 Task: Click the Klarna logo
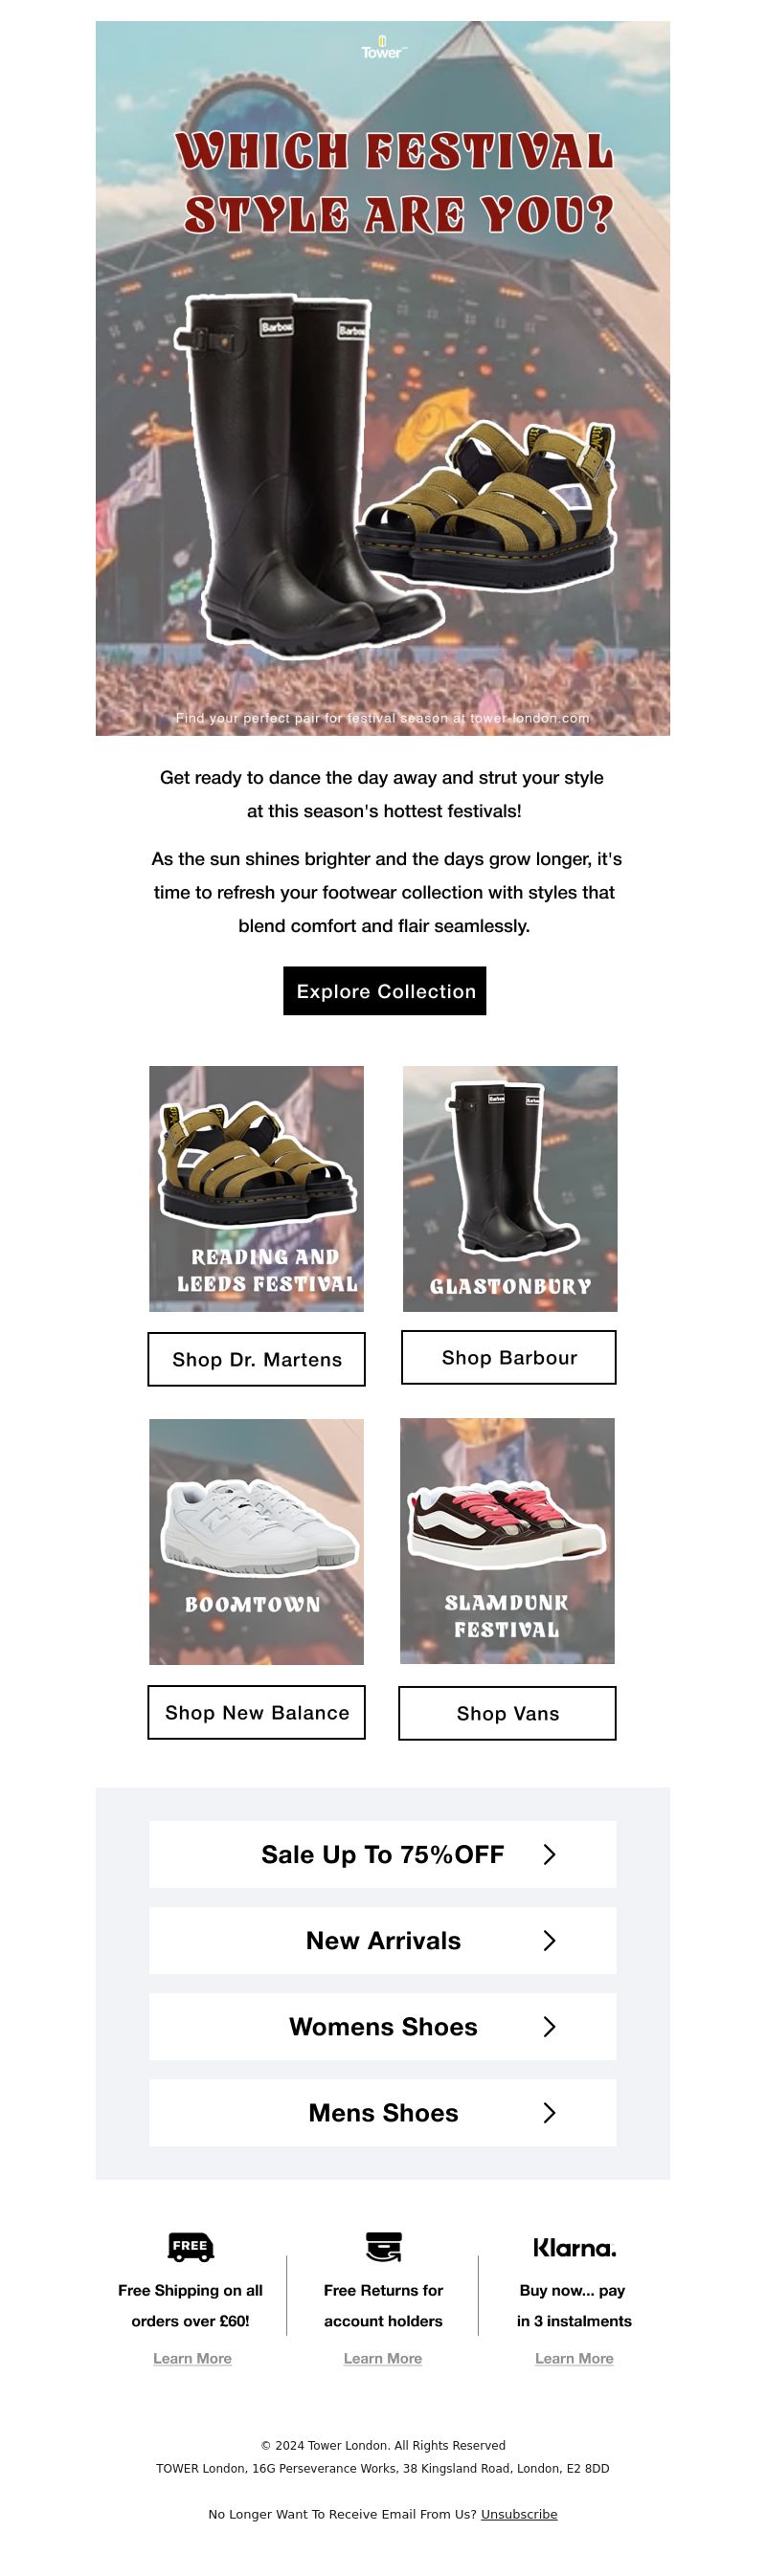pyautogui.click(x=574, y=2247)
